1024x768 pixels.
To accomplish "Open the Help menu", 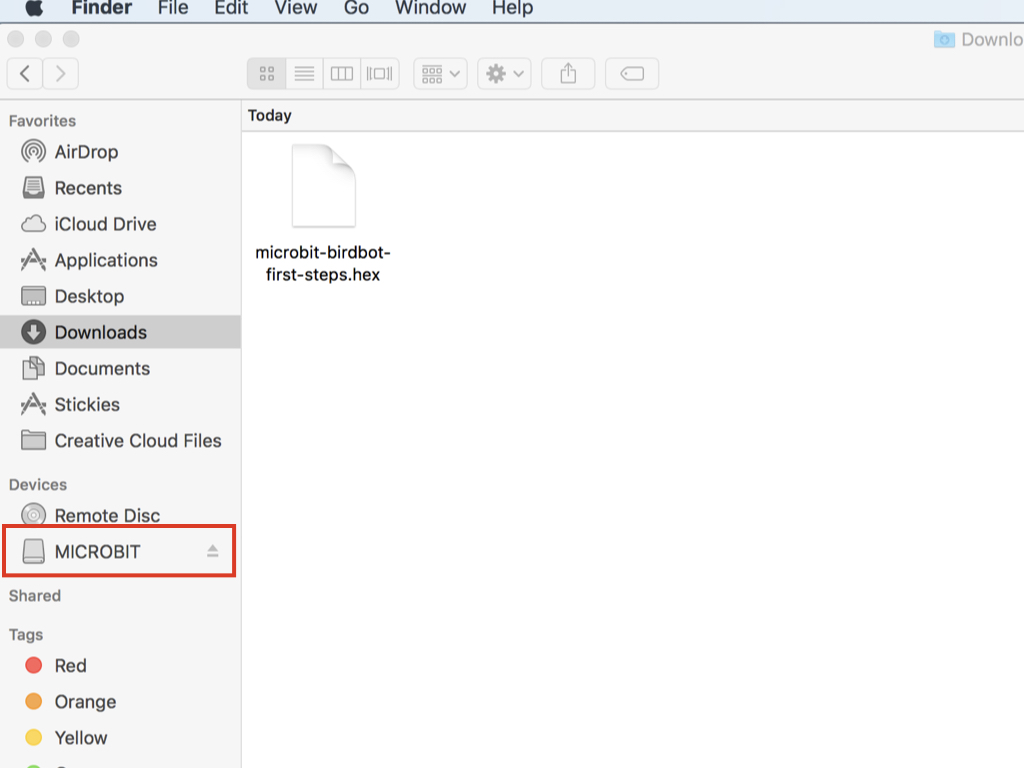I will coord(513,8).
